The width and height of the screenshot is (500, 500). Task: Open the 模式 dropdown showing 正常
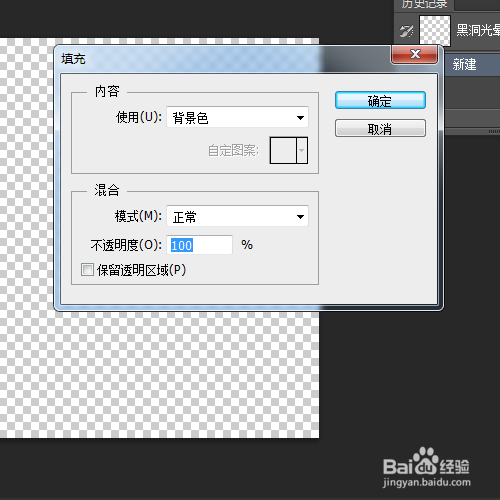pos(237,217)
